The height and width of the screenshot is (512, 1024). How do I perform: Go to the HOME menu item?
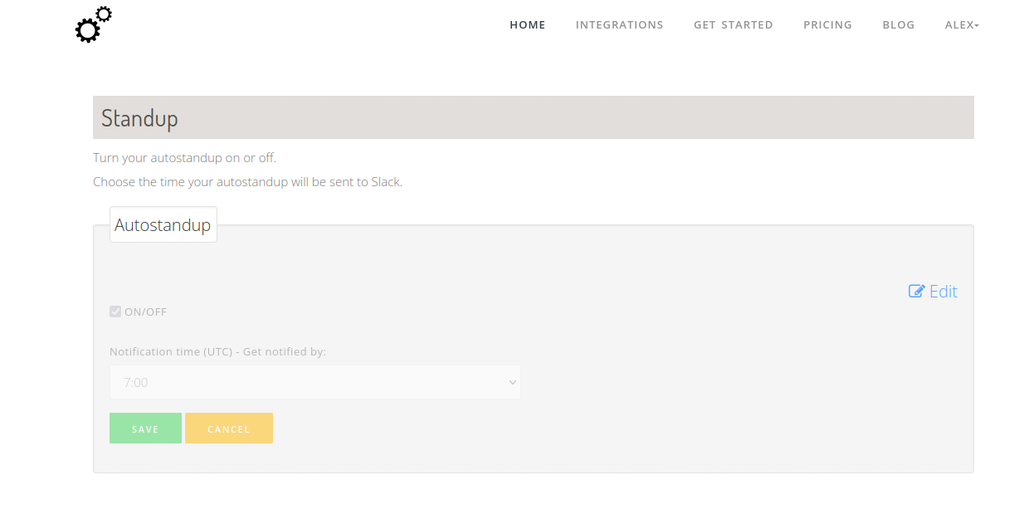pos(527,25)
